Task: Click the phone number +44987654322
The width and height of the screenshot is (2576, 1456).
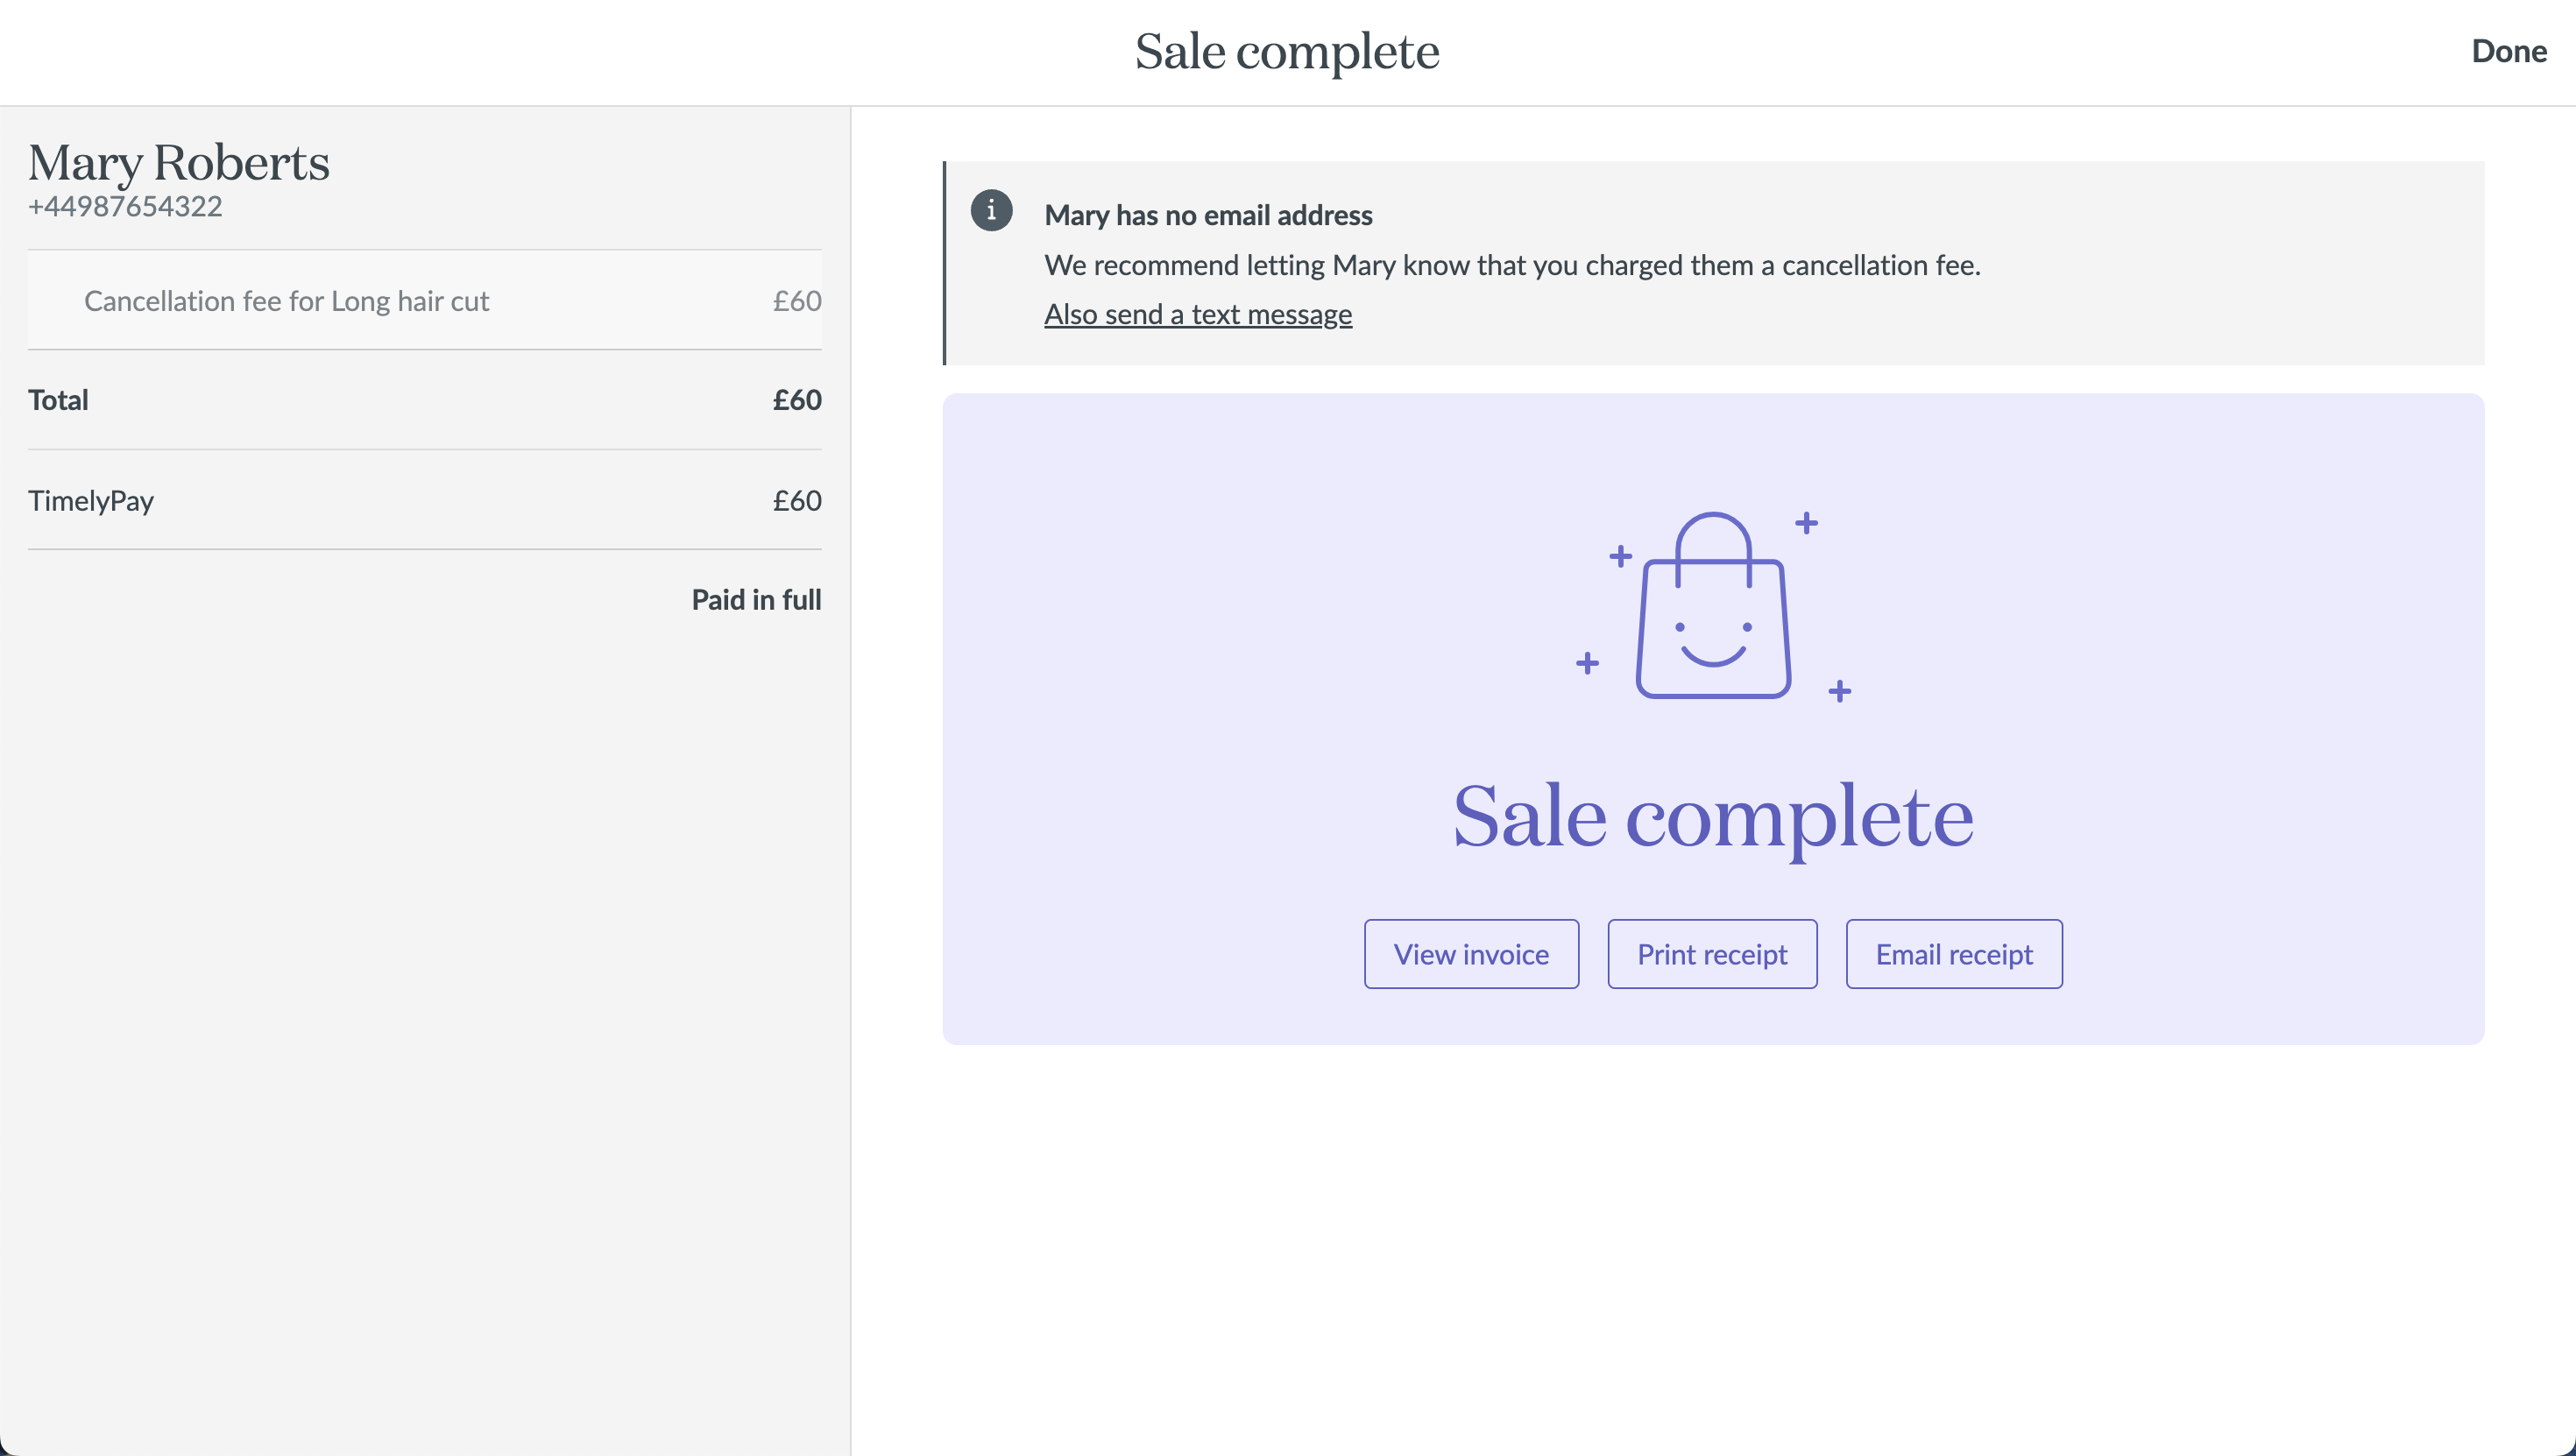Action: pyautogui.click(x=125, y=207)
